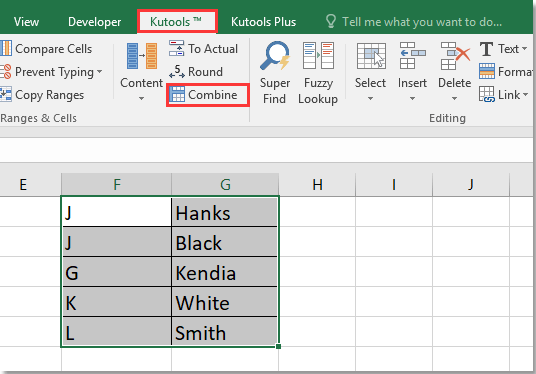This screenshot has height=374, width=536.
Task: Select the J cell beside Black
Action: (x=117, y=242)
